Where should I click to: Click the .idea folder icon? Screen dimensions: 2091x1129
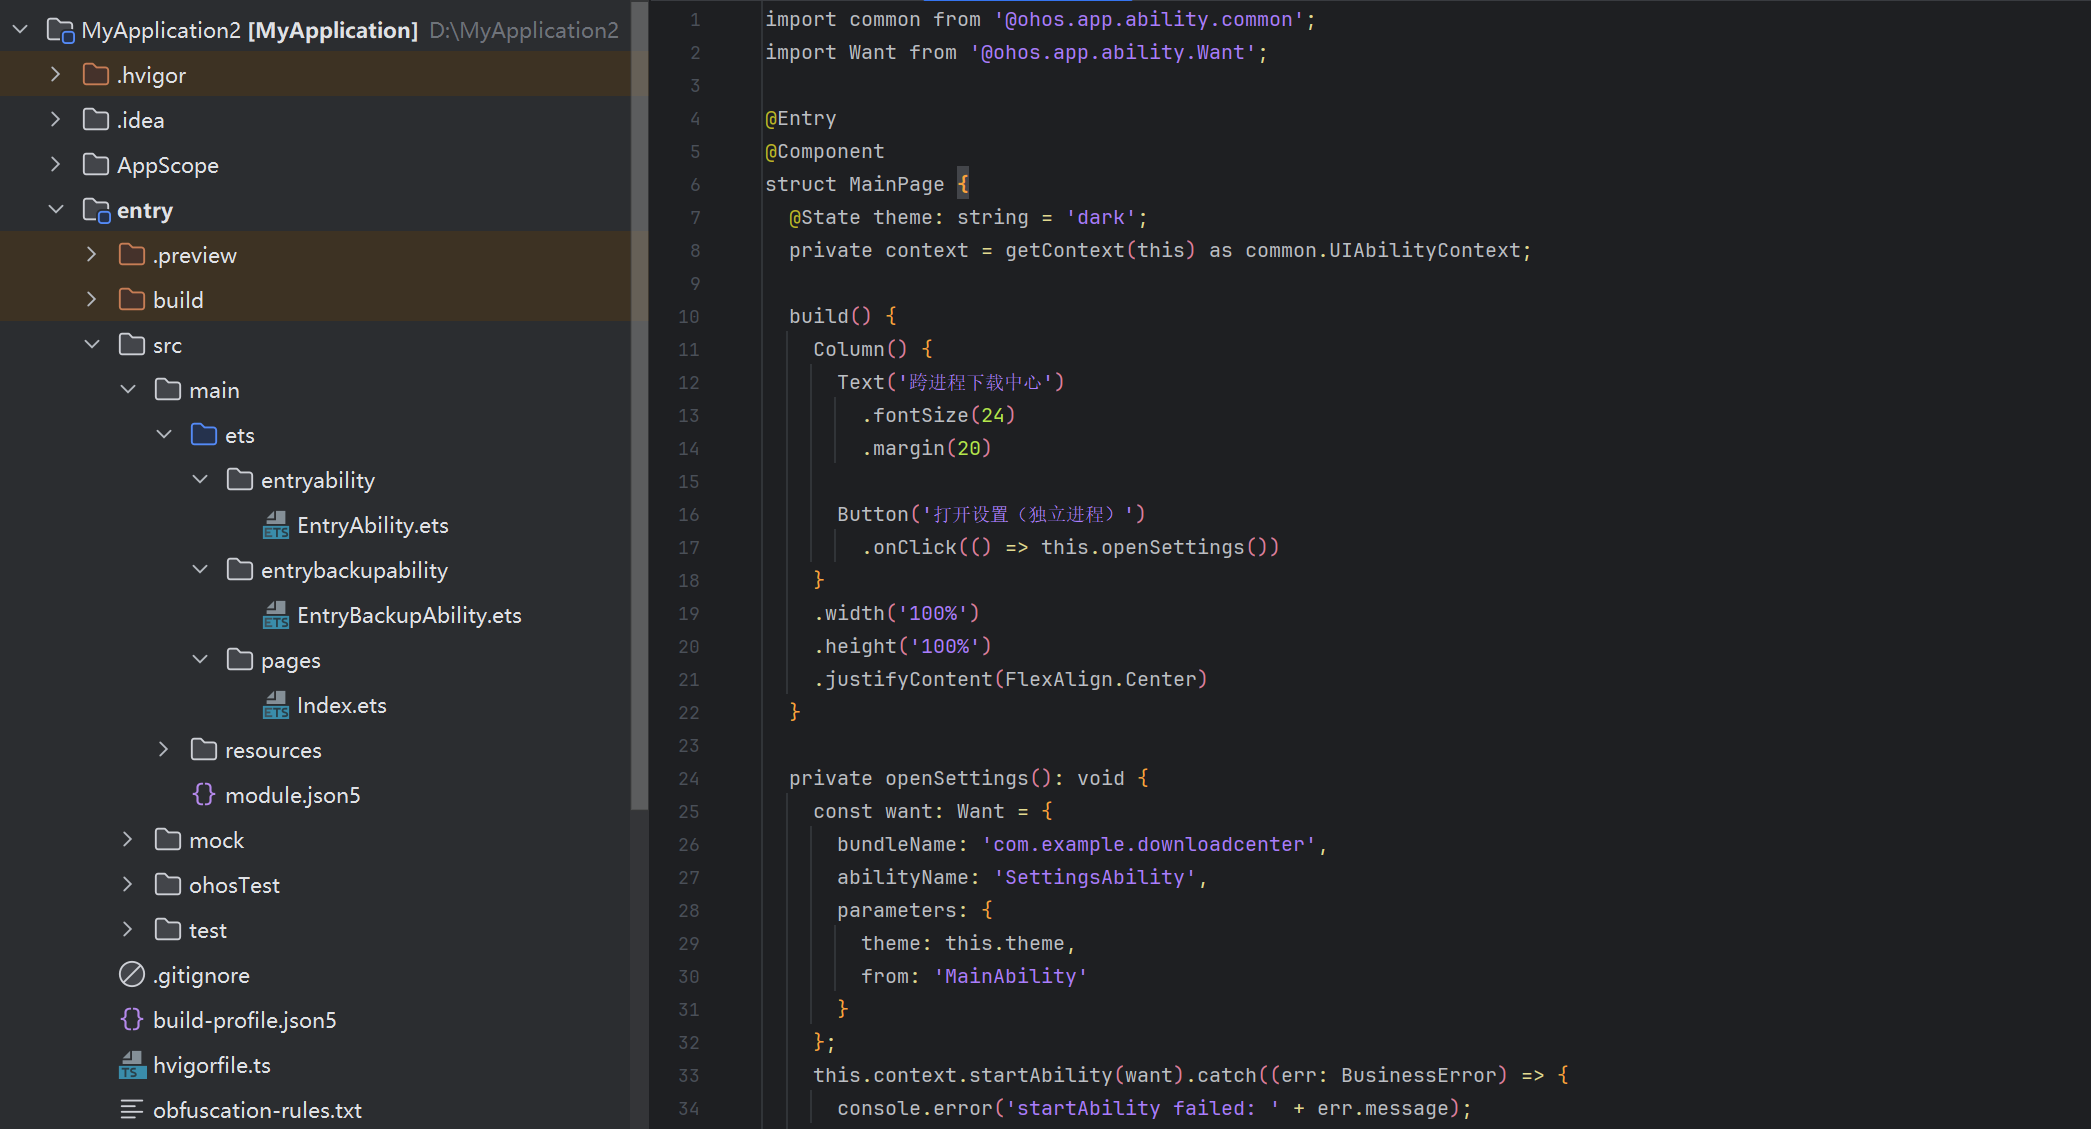[96, 120]
